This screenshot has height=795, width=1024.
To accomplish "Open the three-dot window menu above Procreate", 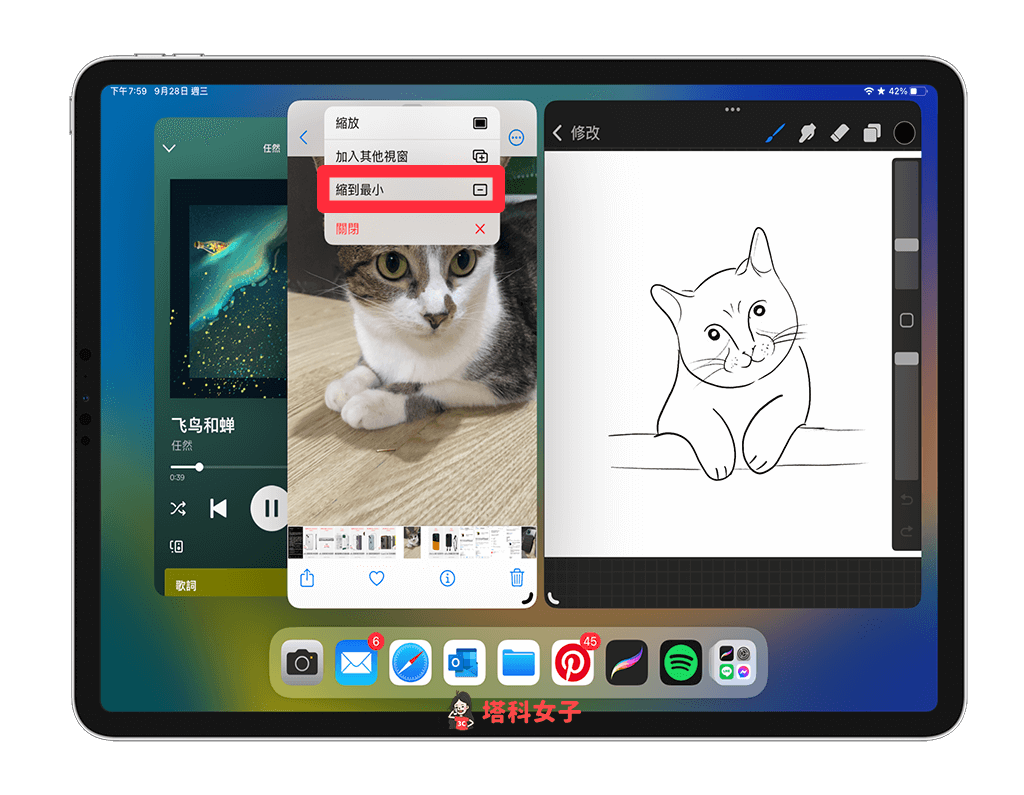I will [732, 109].
